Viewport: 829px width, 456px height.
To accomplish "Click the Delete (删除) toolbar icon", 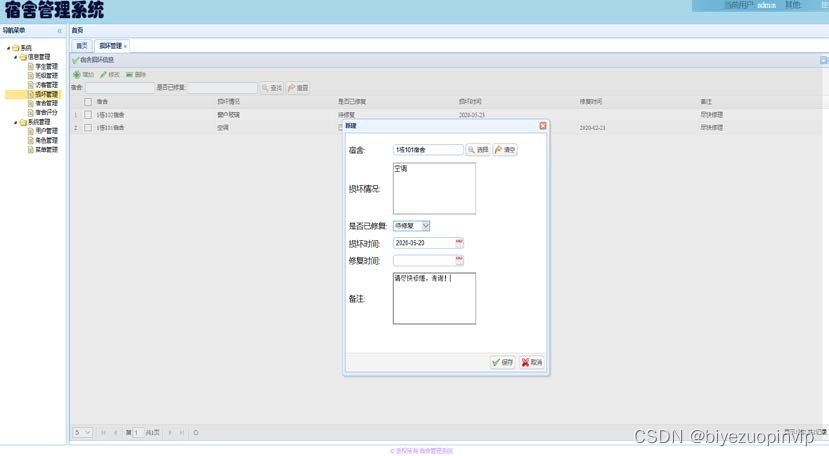I will (130, 75).
